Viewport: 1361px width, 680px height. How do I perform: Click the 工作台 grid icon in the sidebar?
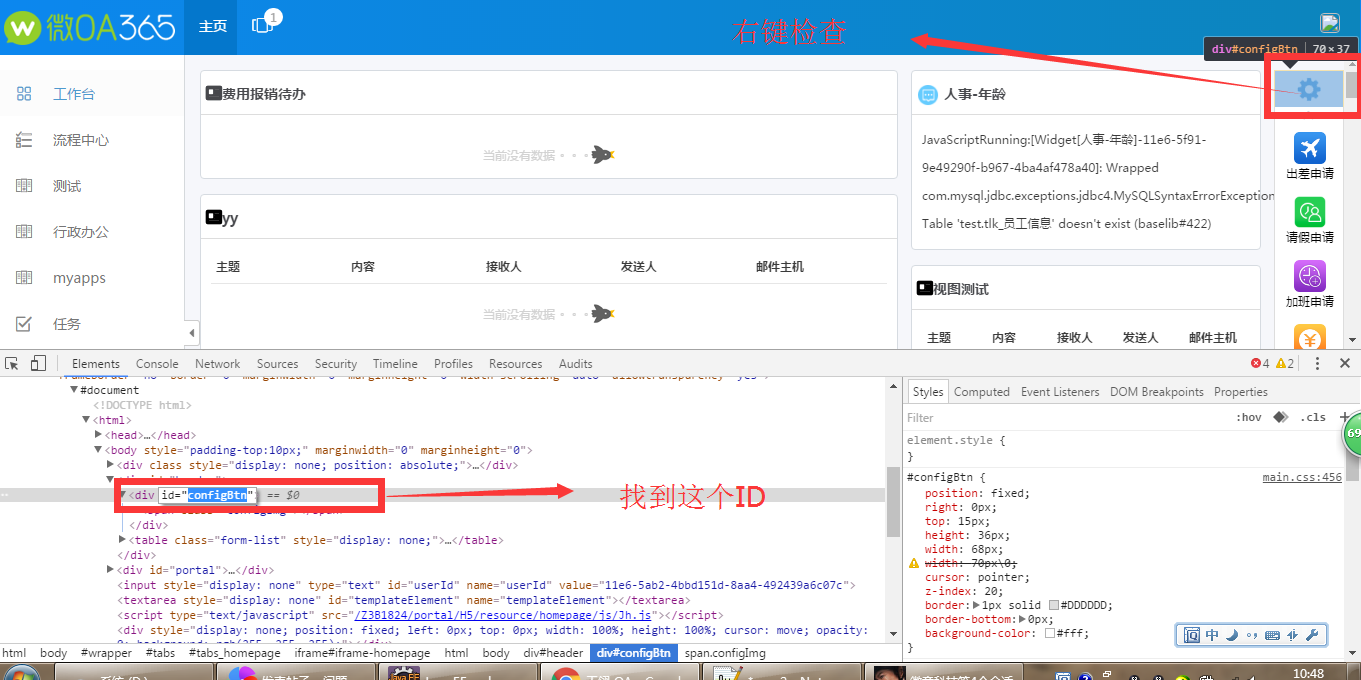[x=25, y=94]
